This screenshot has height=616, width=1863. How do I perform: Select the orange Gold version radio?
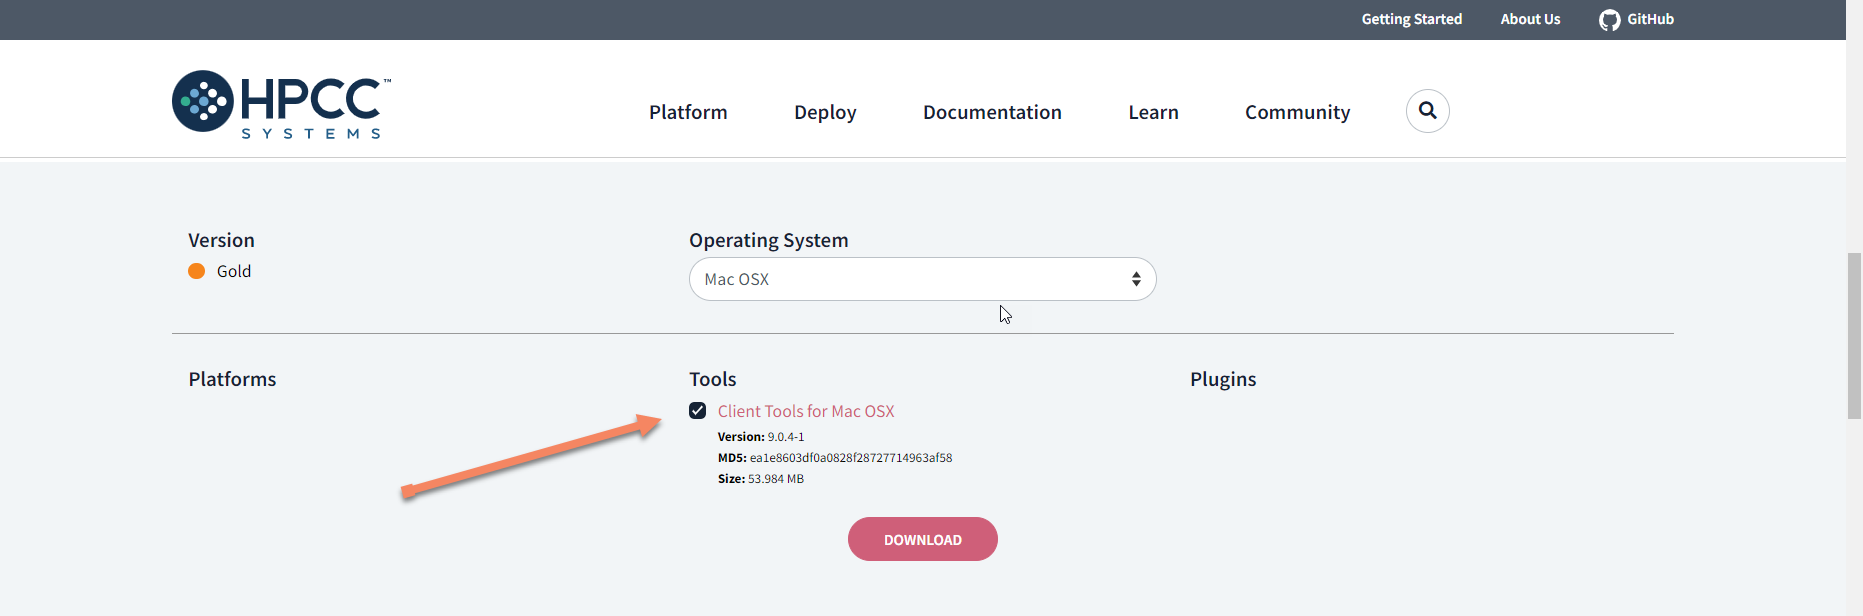pyautogui.click(x=197, y=271)
